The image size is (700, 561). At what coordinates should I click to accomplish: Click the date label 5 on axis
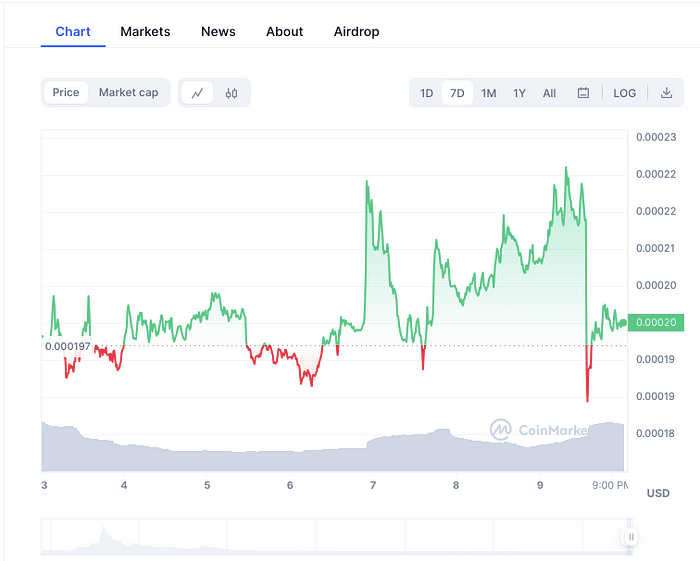coord(207,485)
